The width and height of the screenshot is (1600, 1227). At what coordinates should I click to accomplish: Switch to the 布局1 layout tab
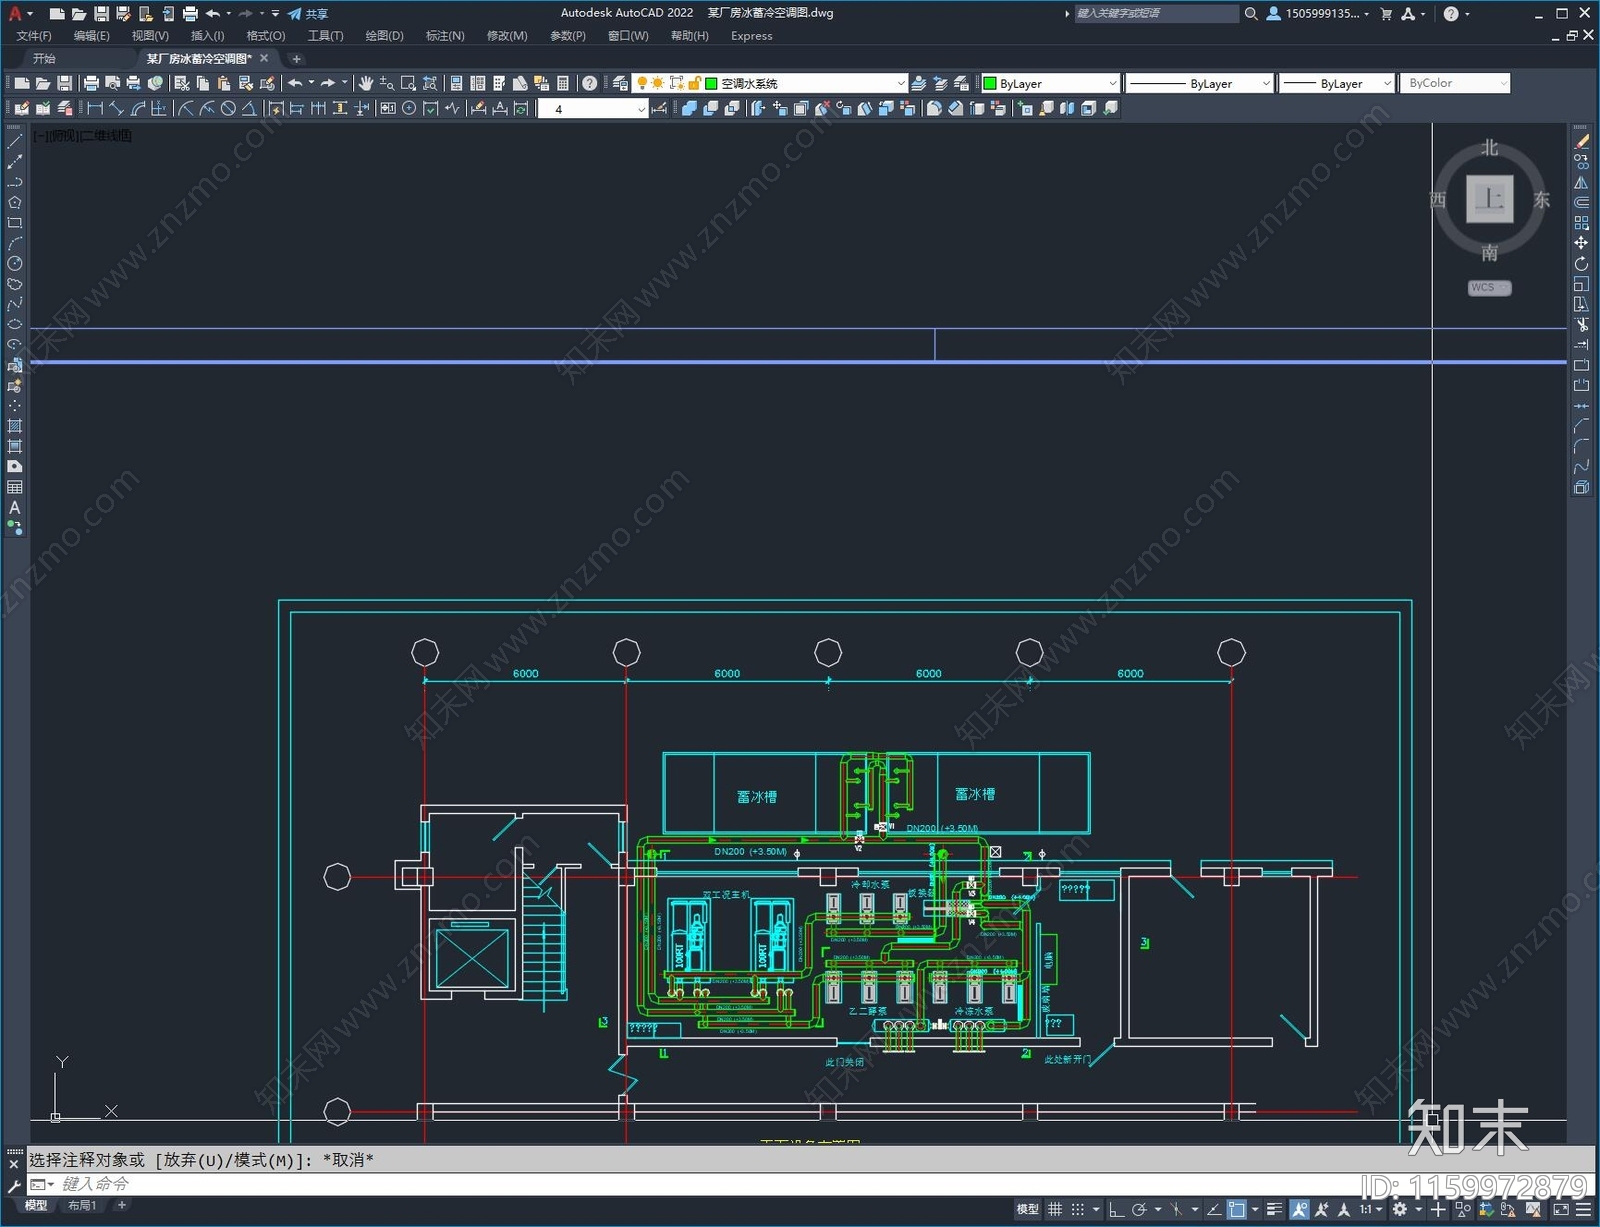[82, 1206]
